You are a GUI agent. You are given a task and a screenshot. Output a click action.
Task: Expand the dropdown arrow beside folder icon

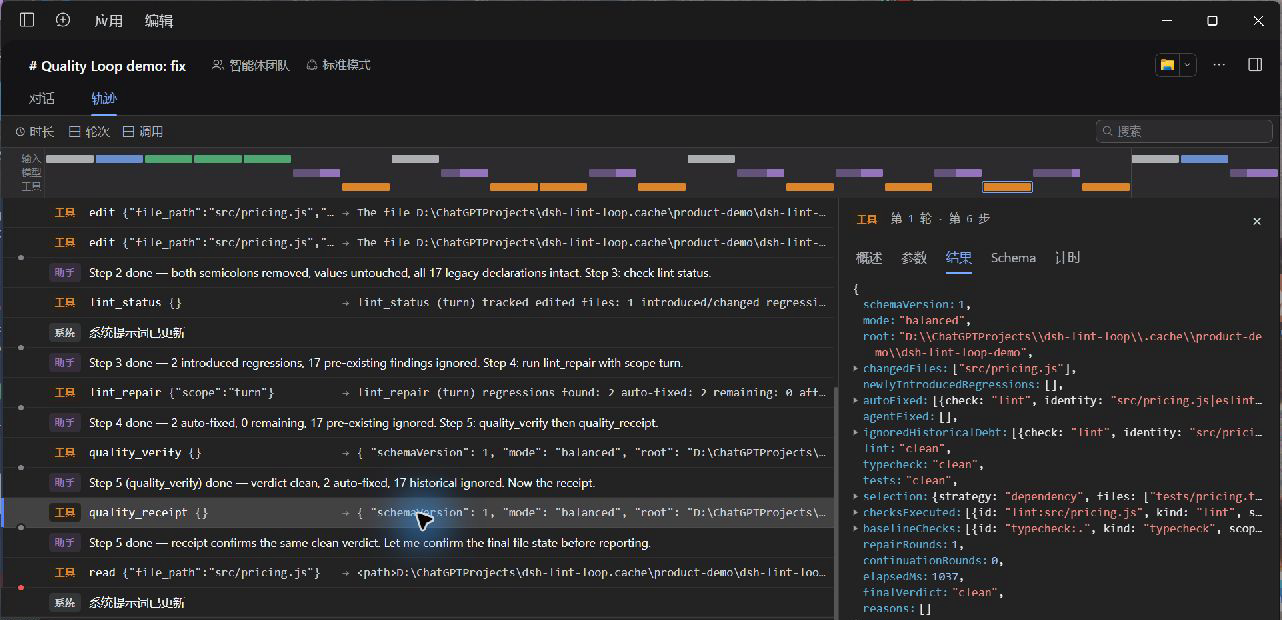tap(1187, 65)
